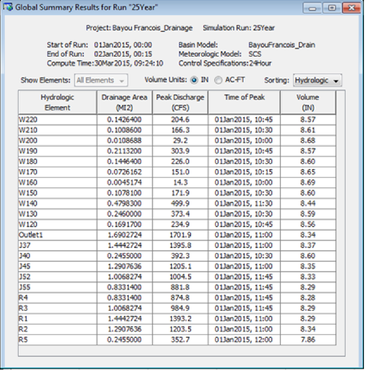
Task: Select the R4 element row
Action: click(x=177, y=298)
